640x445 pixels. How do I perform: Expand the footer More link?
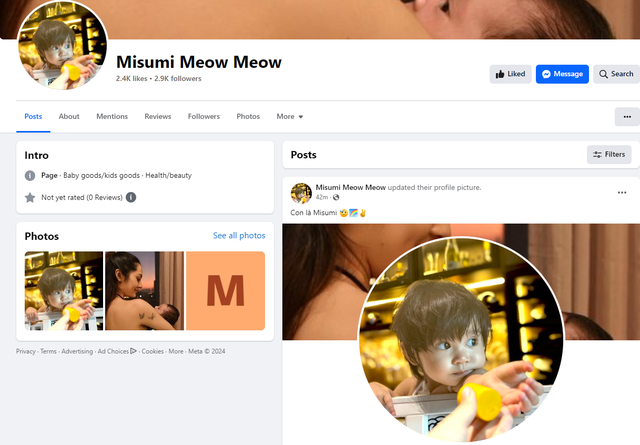click(x=176, y=352)
